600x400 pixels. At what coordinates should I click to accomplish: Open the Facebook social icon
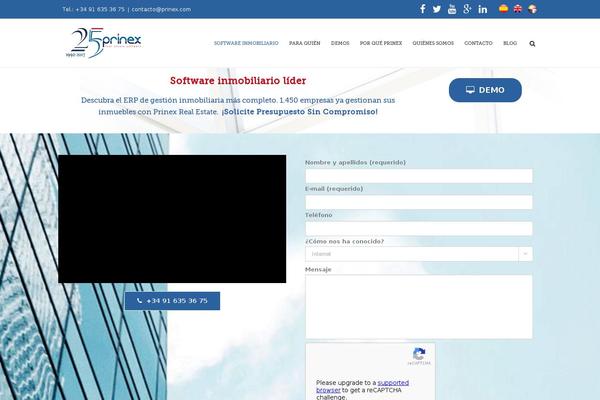click(x=422, y=9)
